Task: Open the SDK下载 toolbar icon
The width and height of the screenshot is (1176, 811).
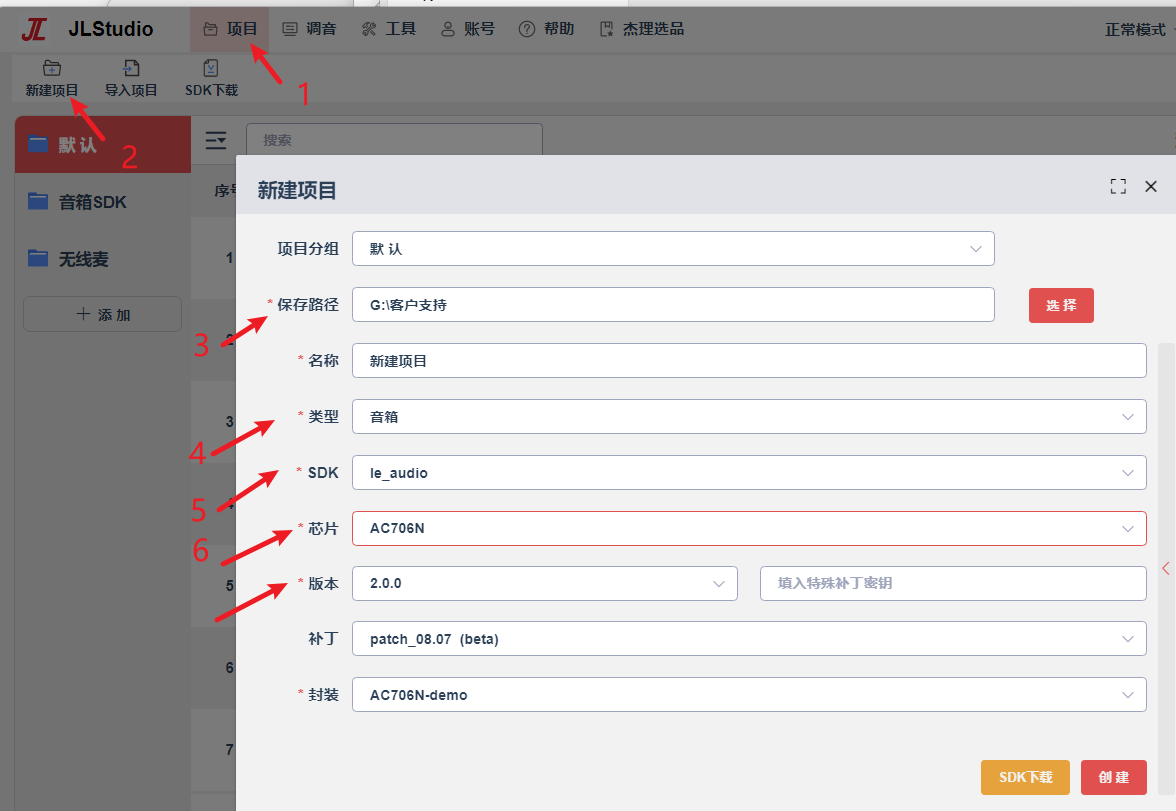Action: 211,69
